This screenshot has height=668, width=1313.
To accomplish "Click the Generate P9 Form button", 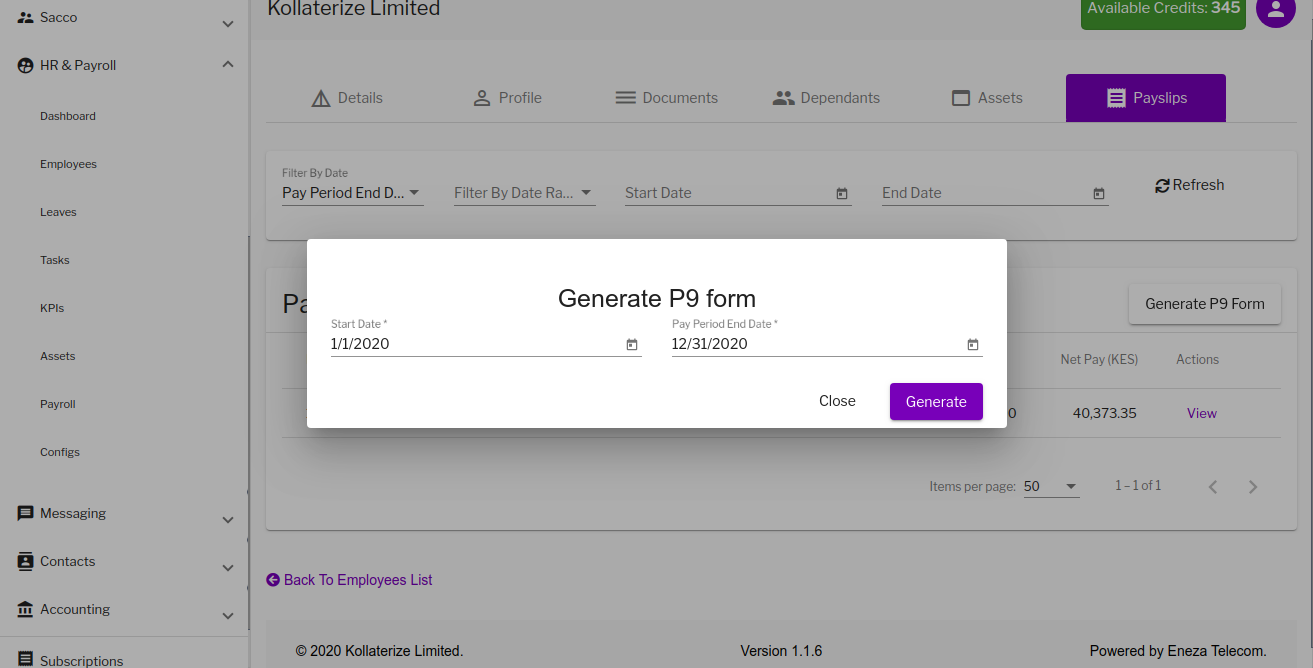I will 1205,304.
